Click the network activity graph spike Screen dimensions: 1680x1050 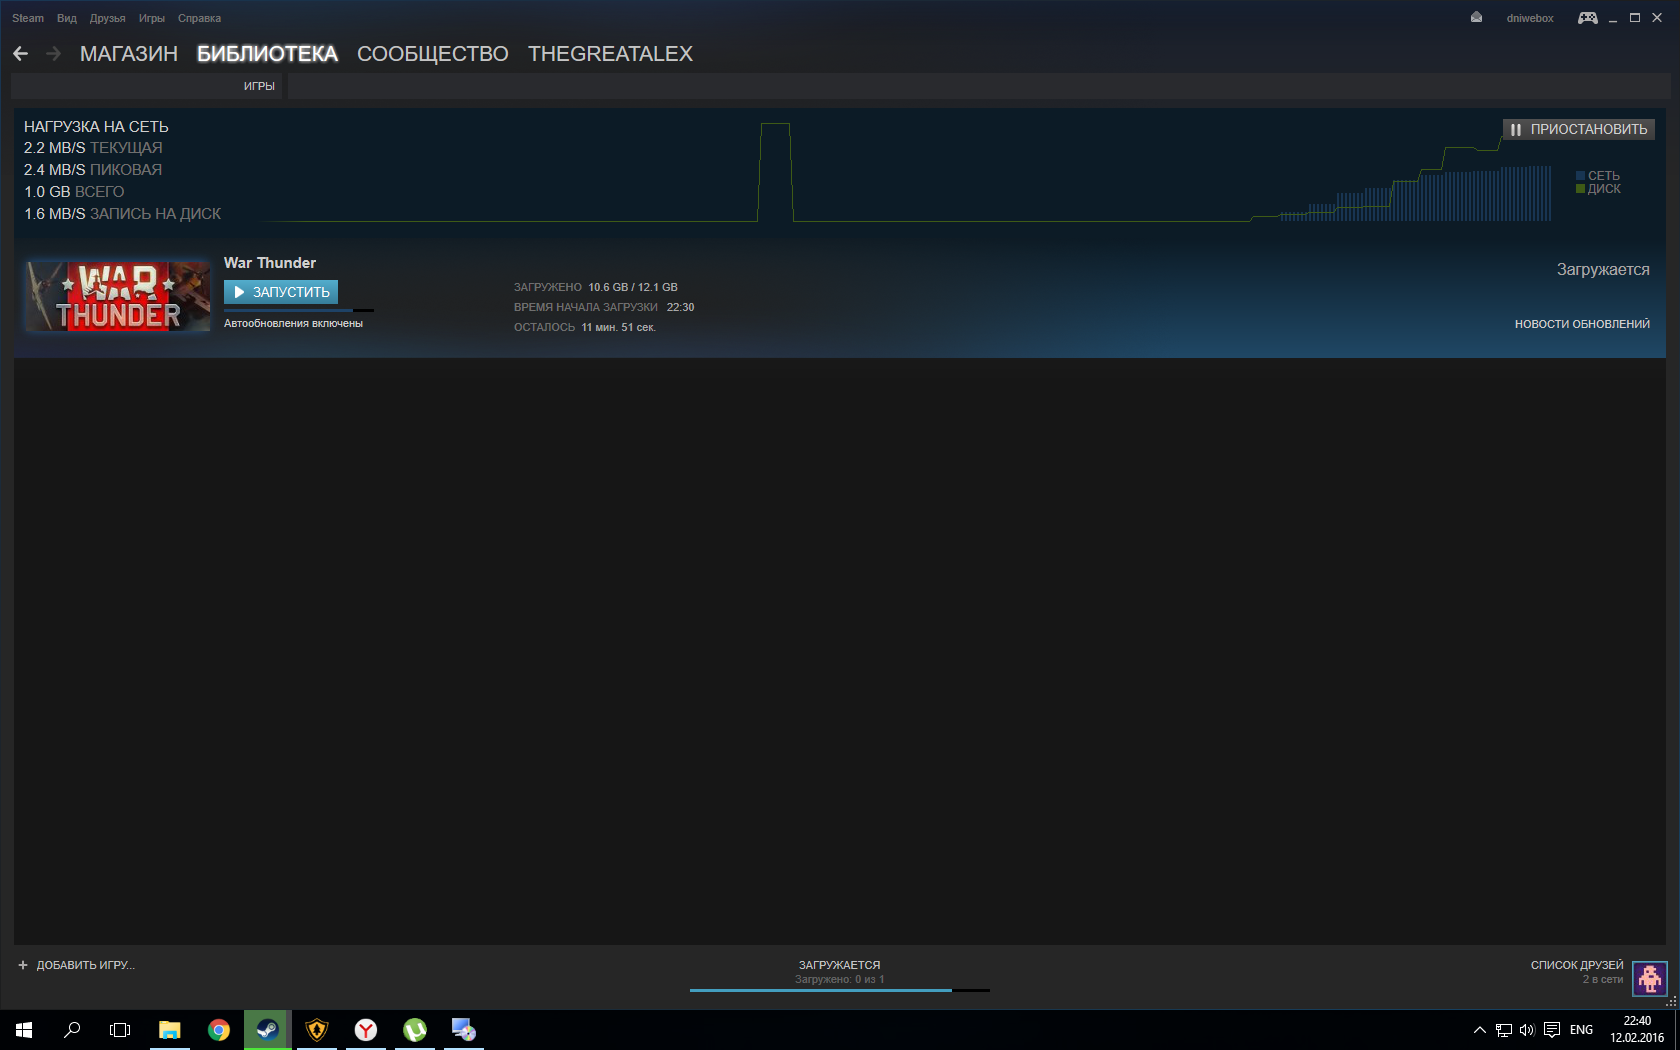coord(775,172)
